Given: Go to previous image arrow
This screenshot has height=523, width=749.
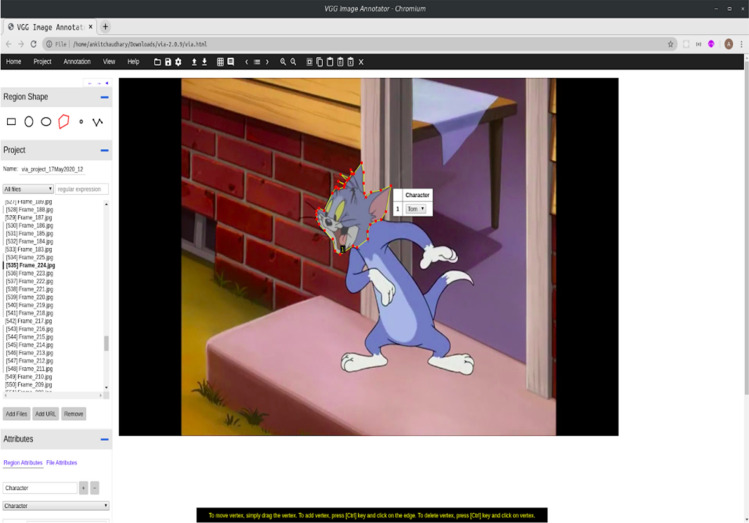Looking at the screenshot, I should 246,62.
